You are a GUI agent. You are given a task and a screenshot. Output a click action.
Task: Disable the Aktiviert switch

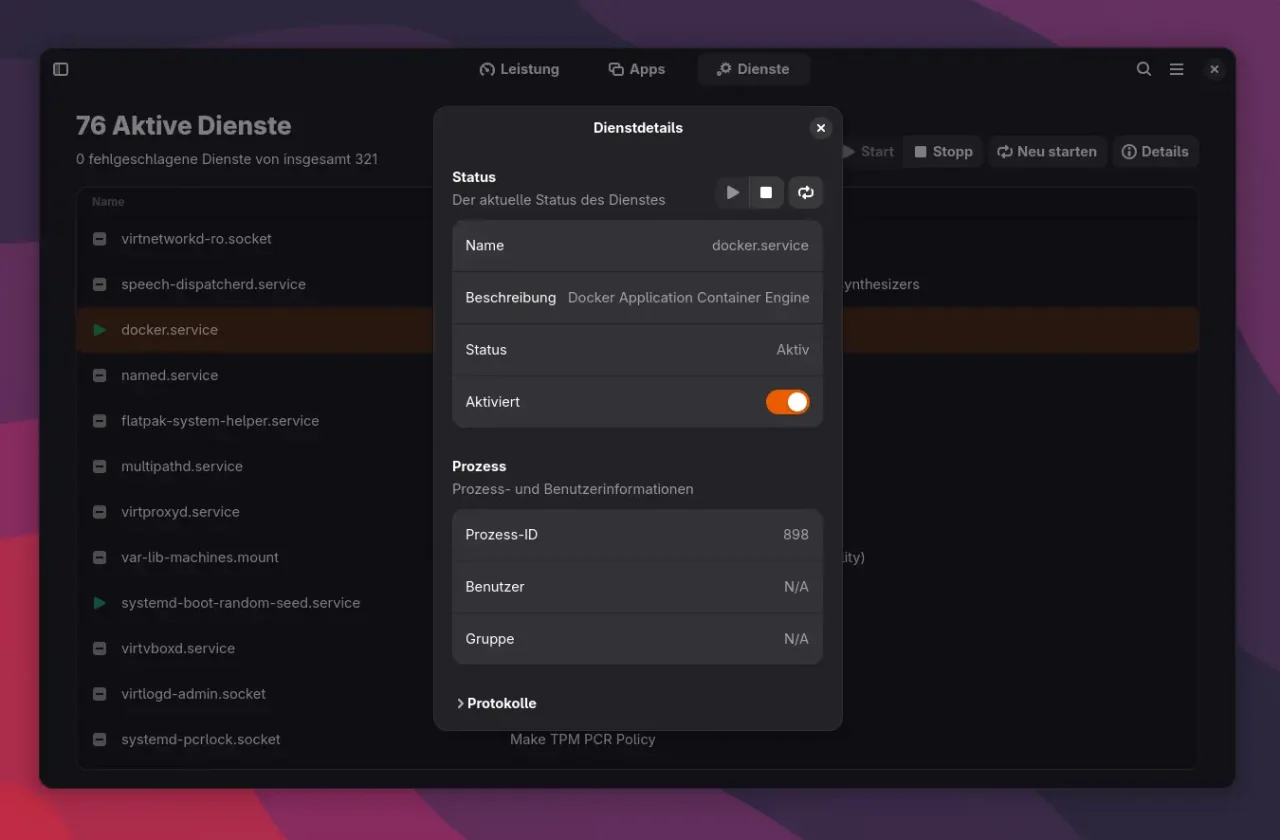point(787,402)
